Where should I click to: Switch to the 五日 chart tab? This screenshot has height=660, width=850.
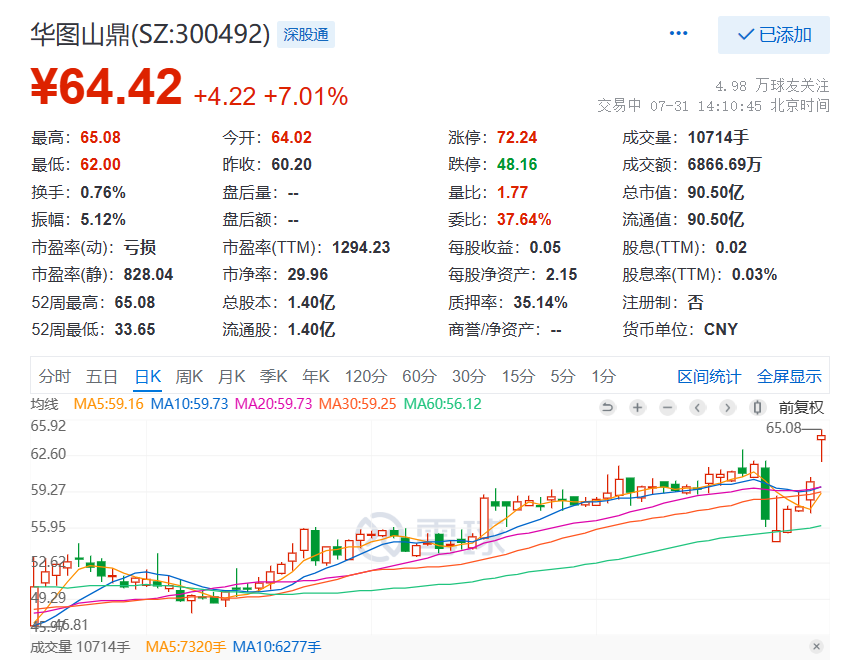click(102, 376)
